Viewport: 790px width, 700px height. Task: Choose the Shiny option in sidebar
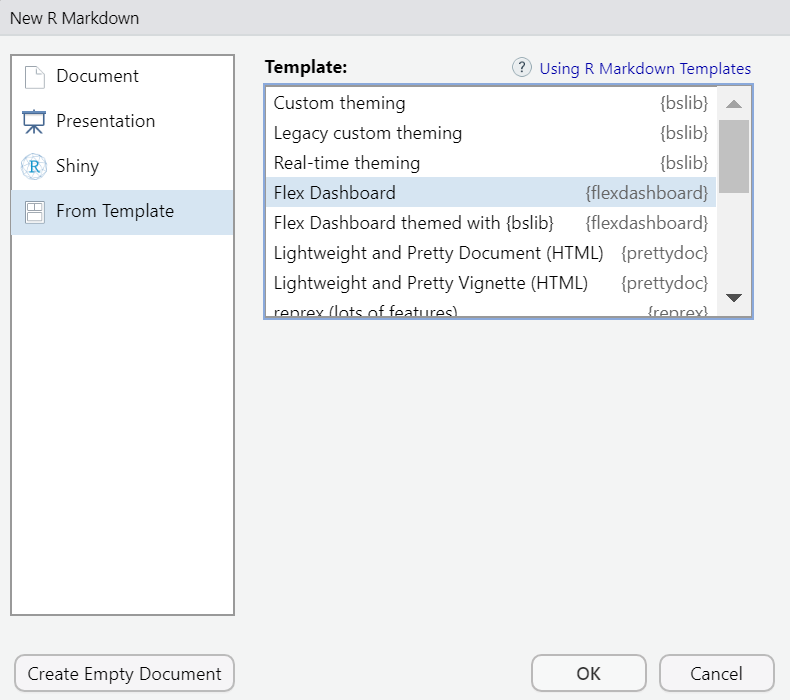tap(77, 167)
